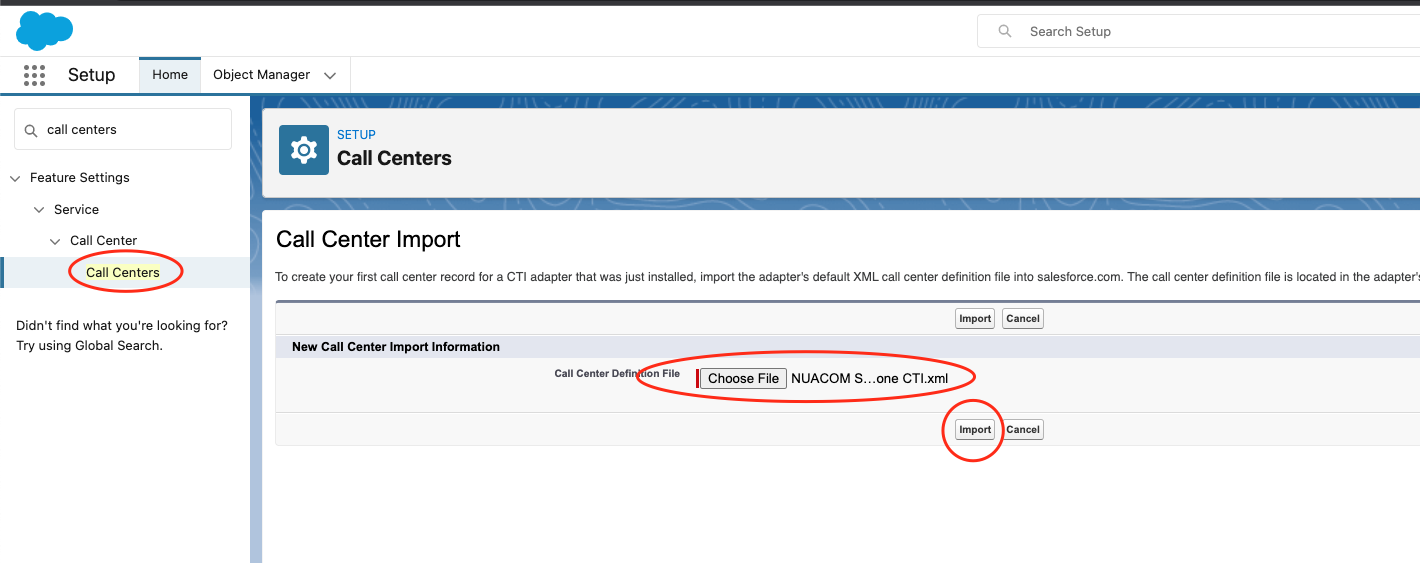The height and width of the screenshot is (563, 1420).
Task: Open the App Launcher dots grid
Action: (34, 75)
